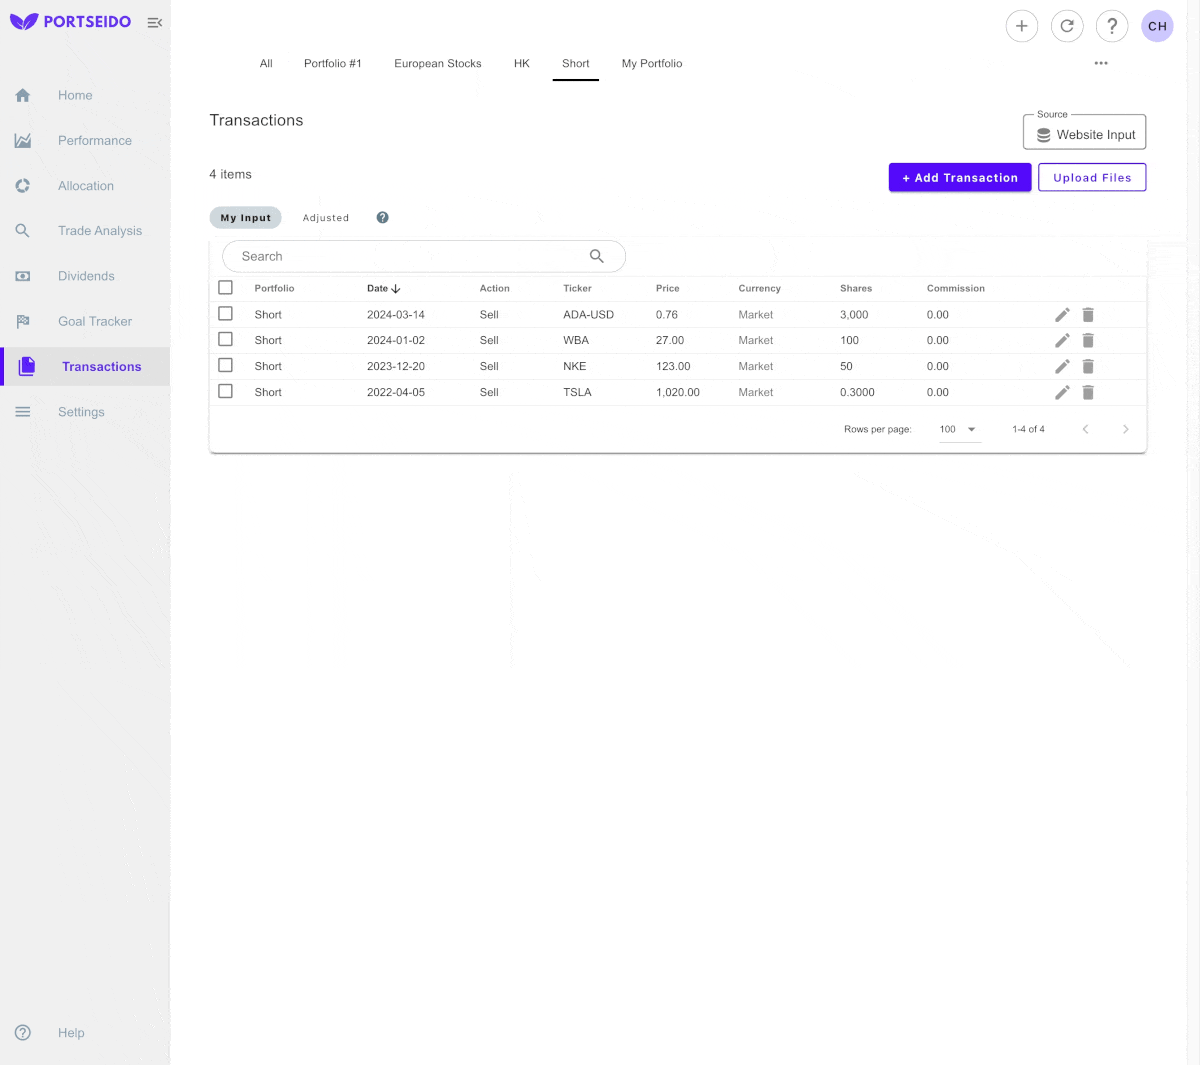
Task: Check the ADA-USD transaction checkbox
Action: [226, 314]
